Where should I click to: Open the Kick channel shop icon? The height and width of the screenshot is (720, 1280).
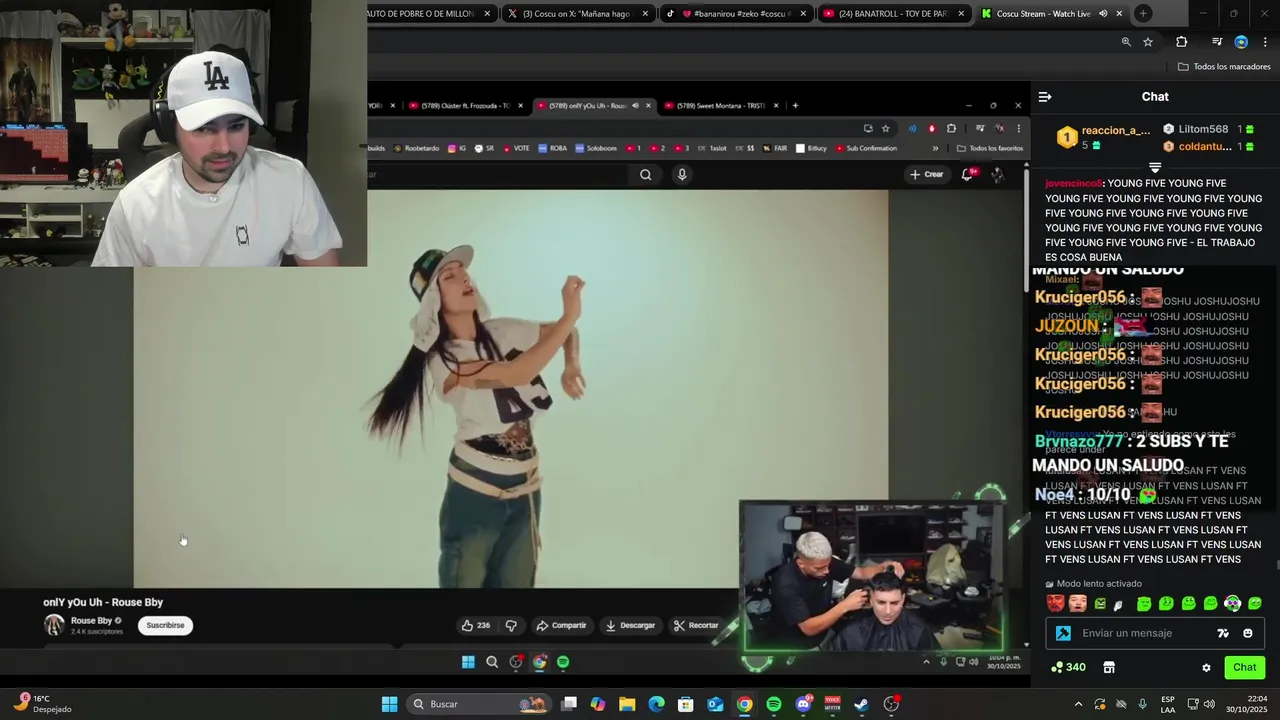point(1109,667)
